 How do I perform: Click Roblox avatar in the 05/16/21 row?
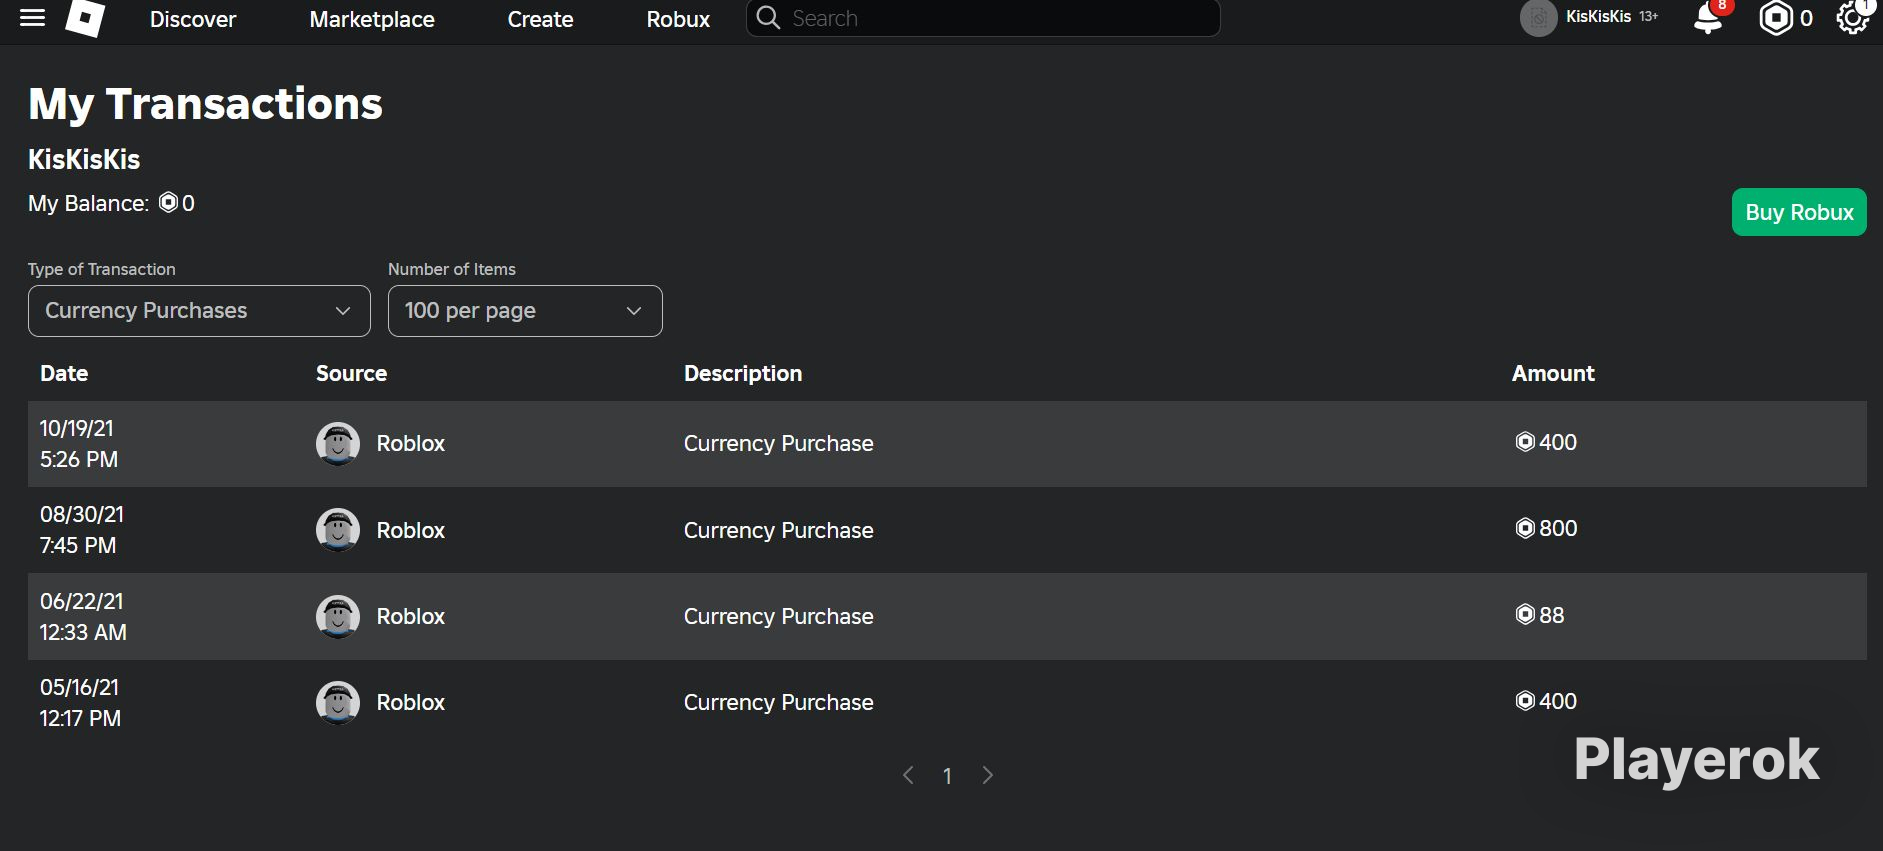338,702
